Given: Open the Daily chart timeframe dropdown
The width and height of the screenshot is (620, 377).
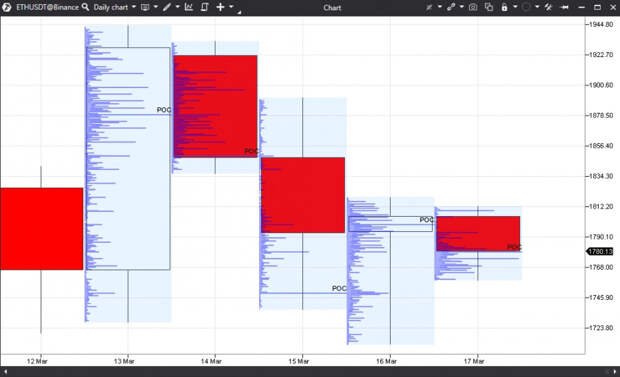Looking at the screenshot, I should pos(115,7).
